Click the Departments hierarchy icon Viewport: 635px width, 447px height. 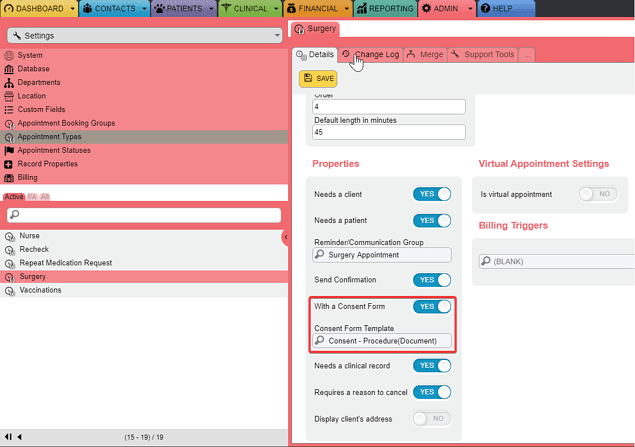pyautogui.click(x=9, y=83)
